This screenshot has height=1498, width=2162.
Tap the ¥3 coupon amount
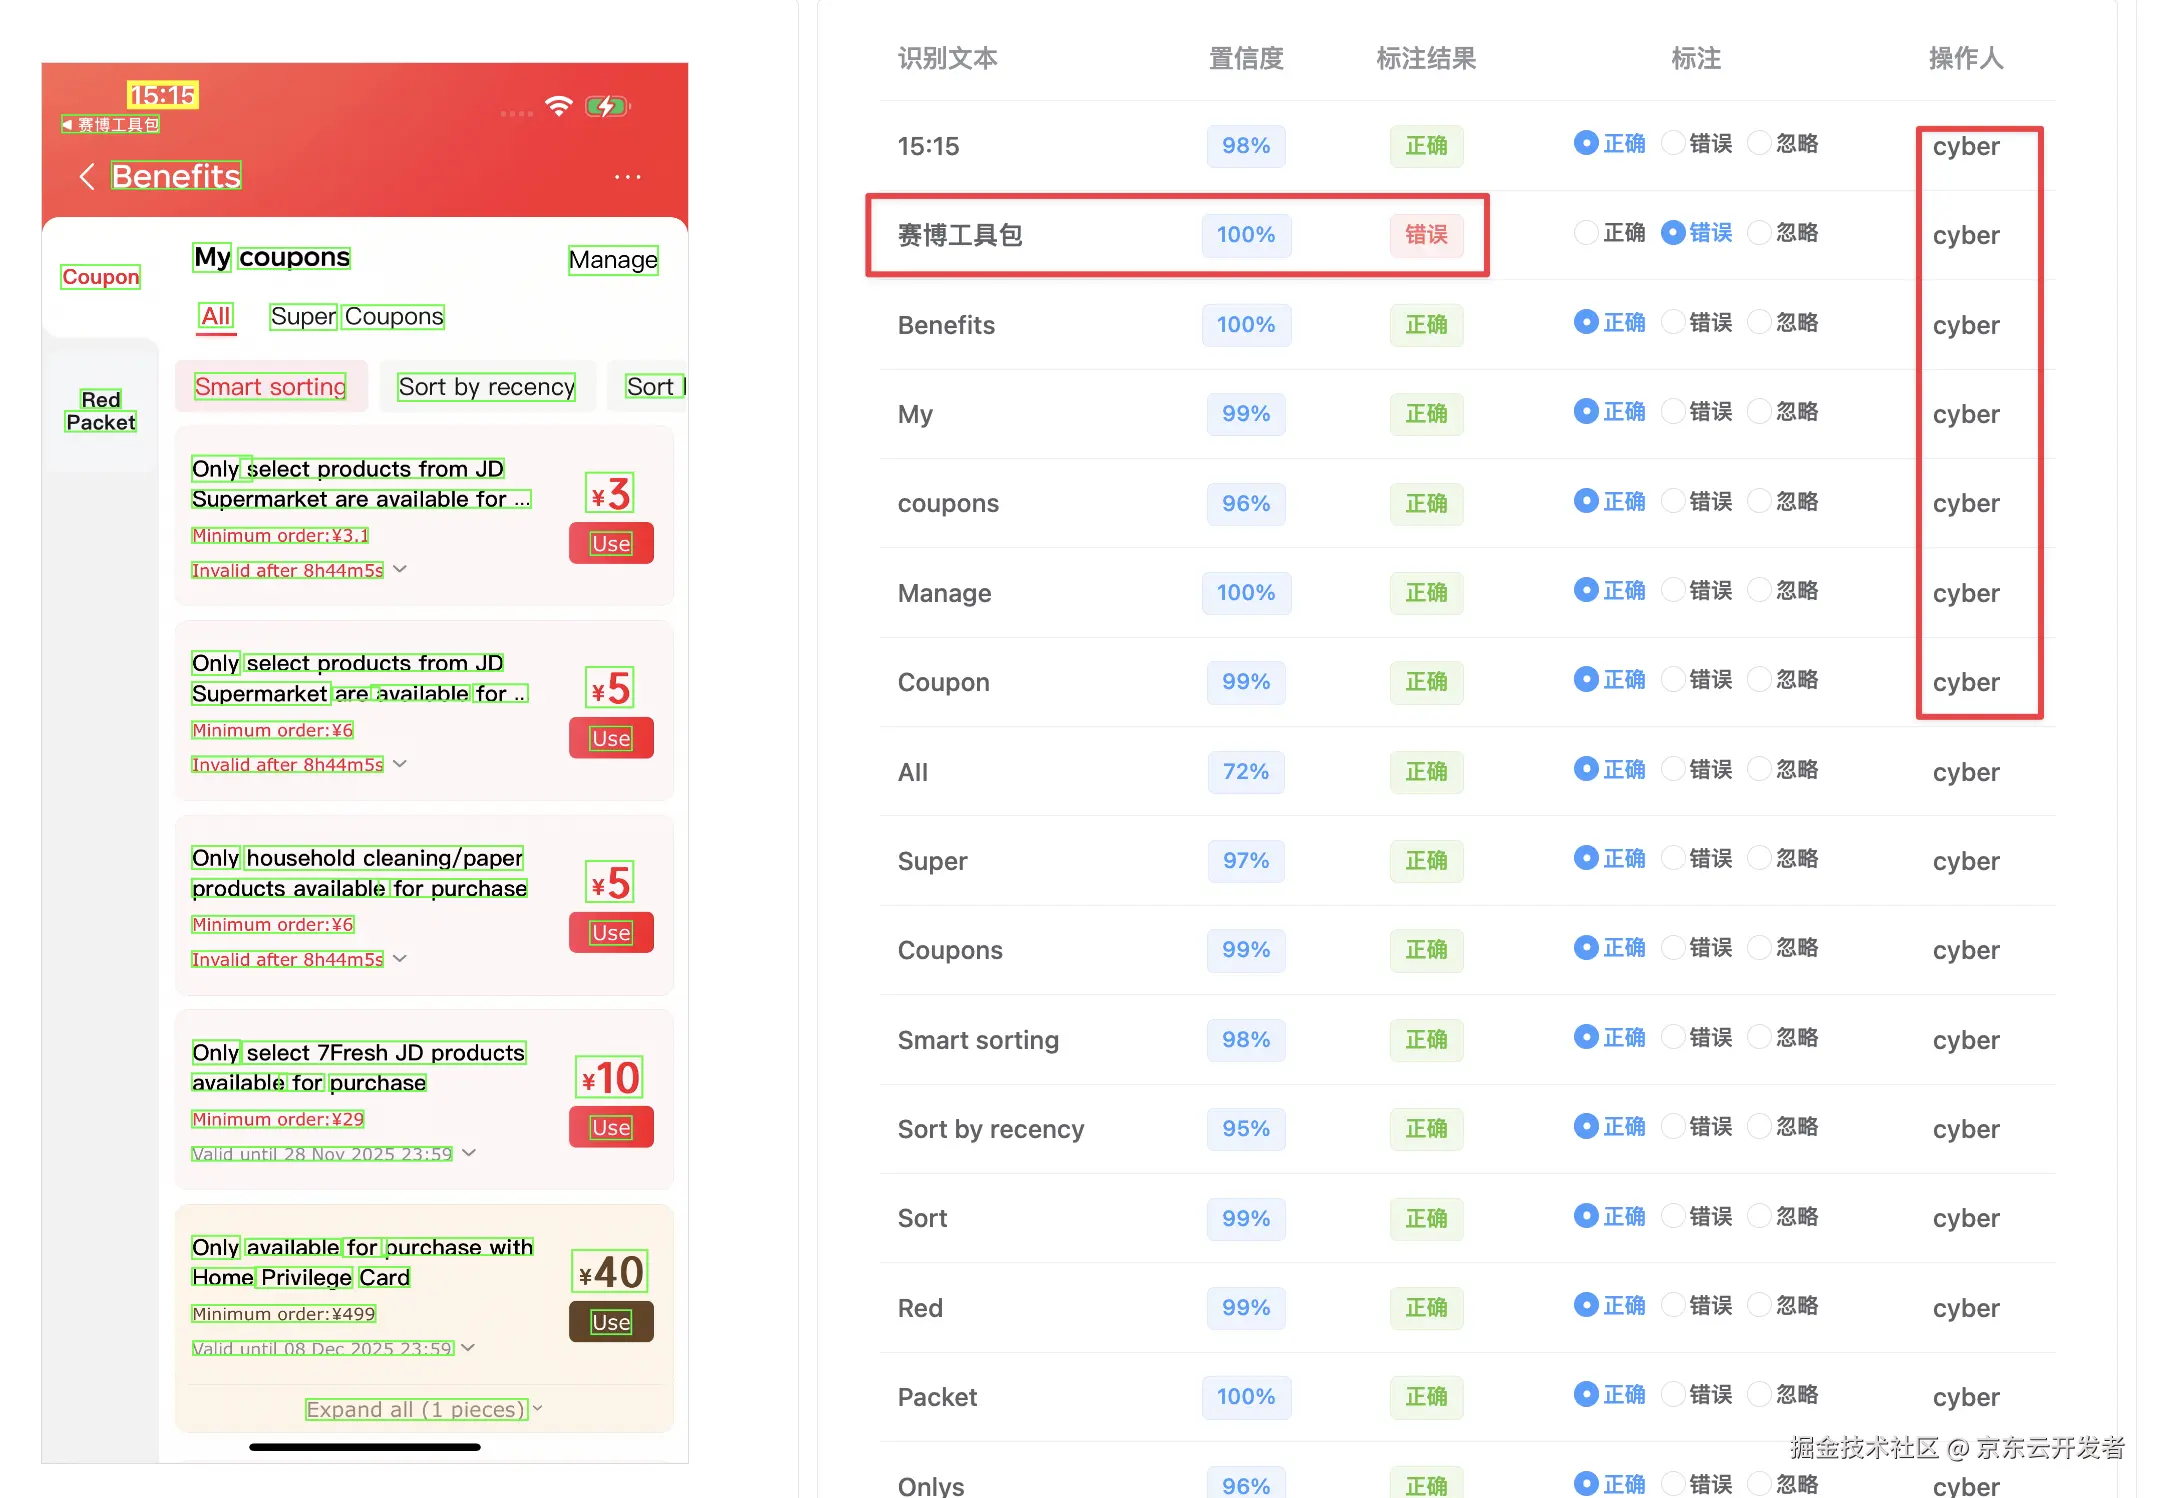coord(610,494)
